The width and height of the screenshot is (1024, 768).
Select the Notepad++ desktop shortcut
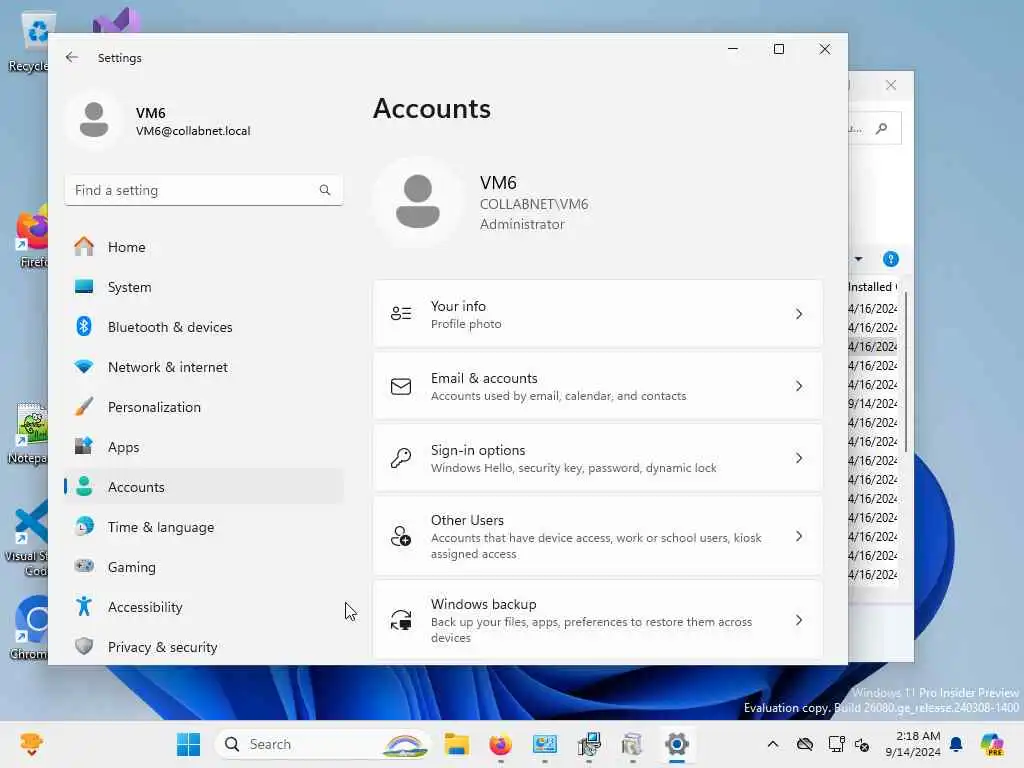click(29, 434)
